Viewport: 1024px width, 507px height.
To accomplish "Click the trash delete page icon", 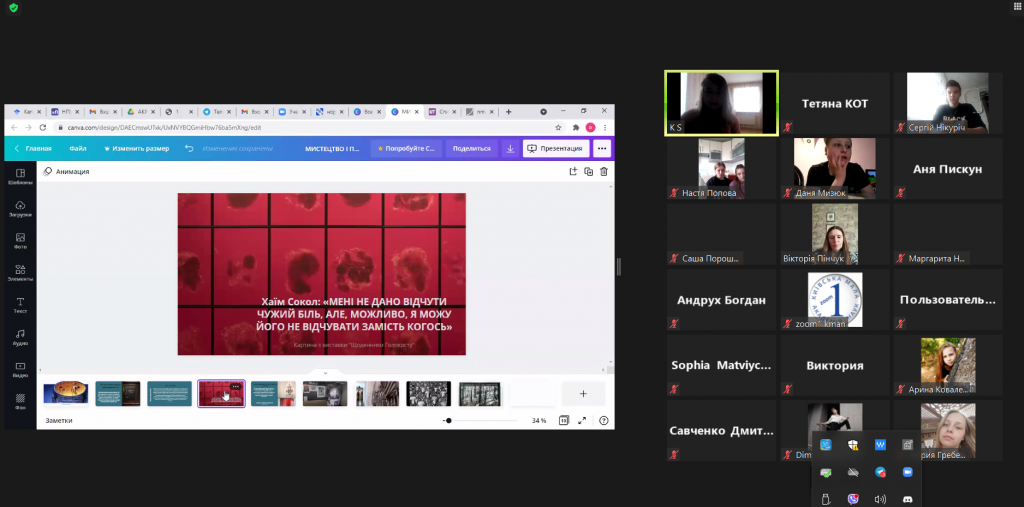I will [x=603, y=171].
